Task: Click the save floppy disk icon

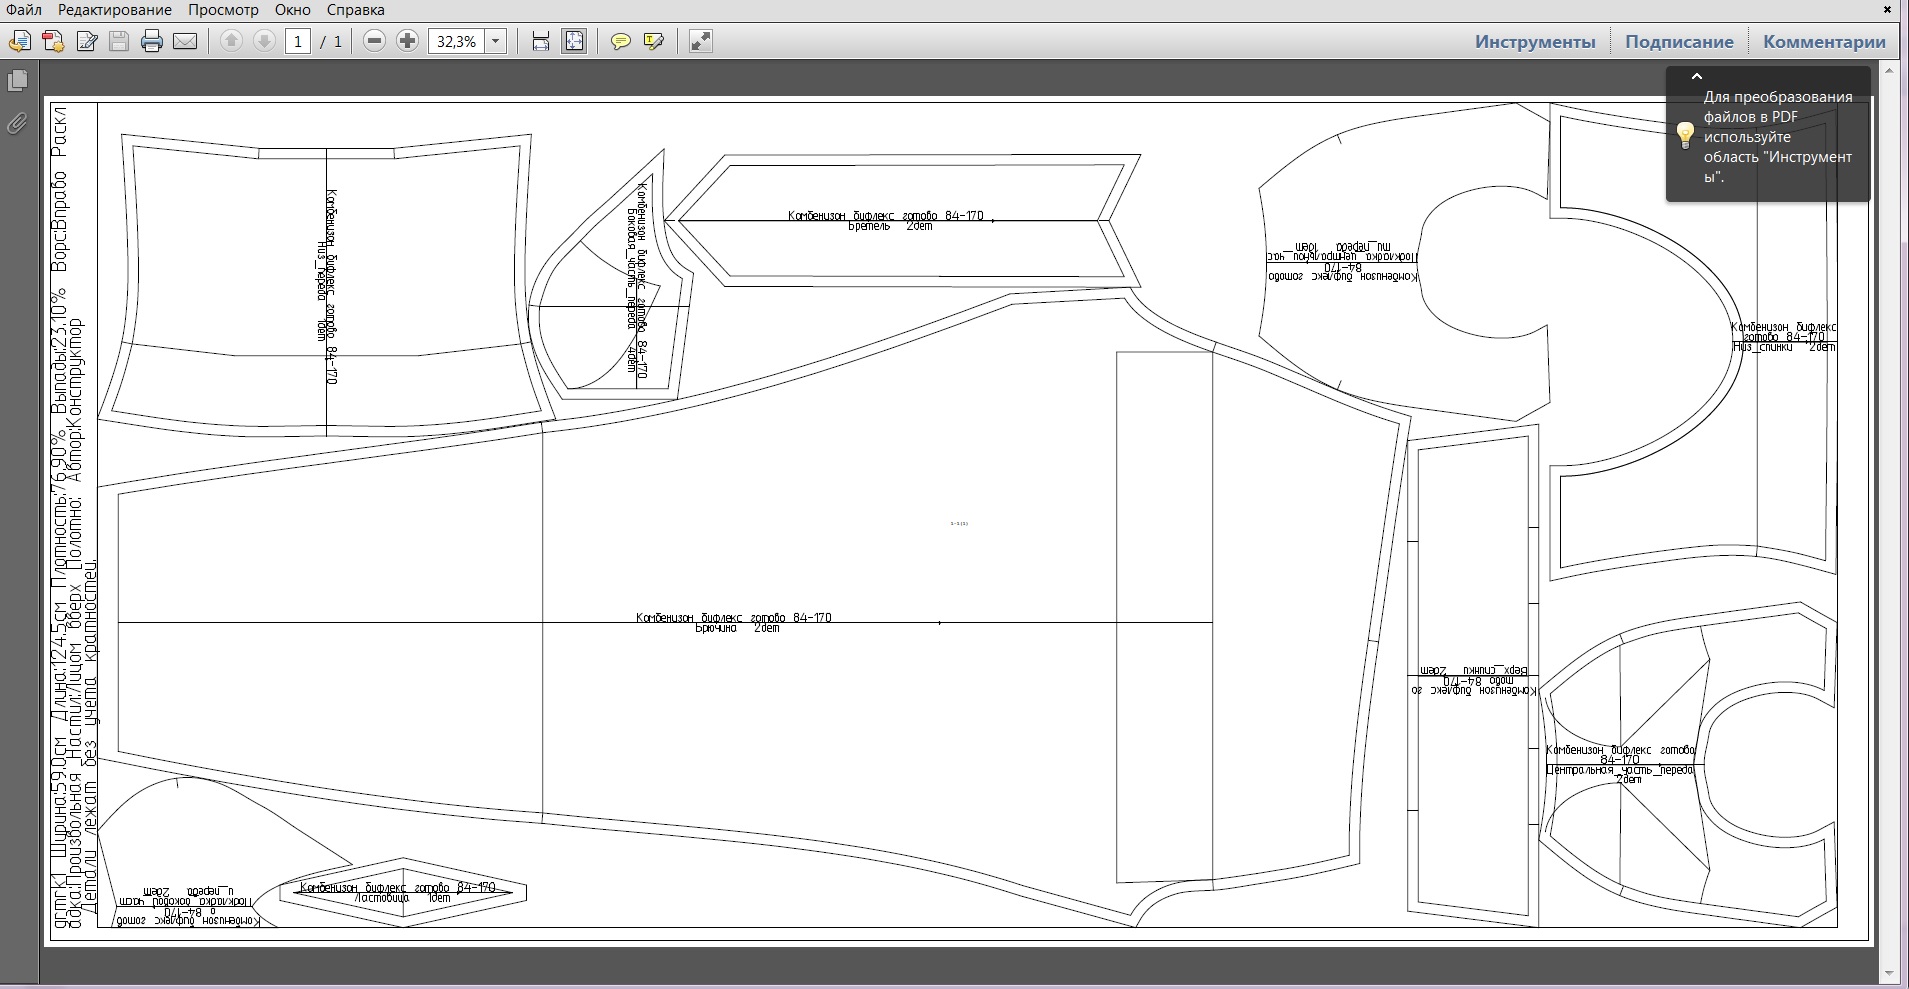Action: click(x=119, y=41)
